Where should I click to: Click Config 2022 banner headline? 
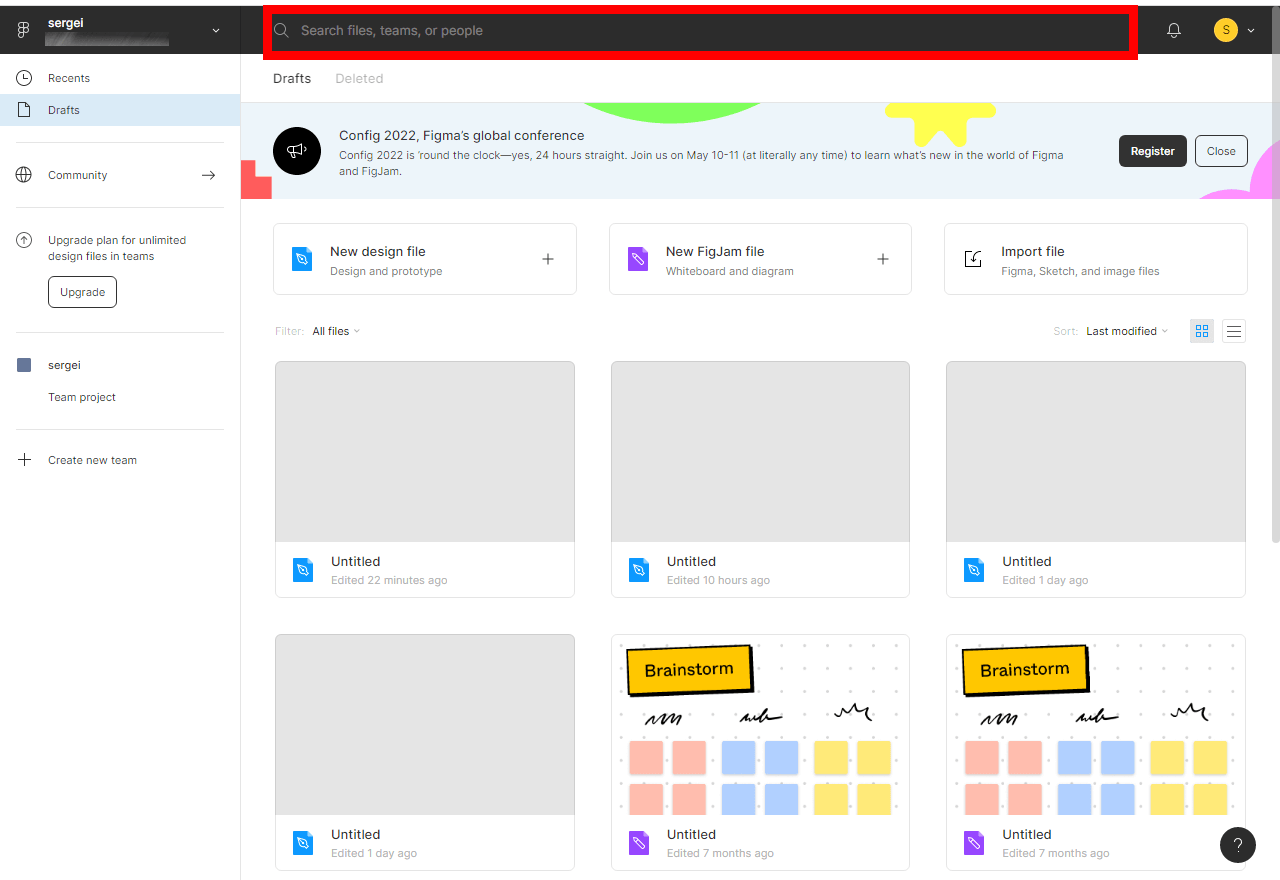point(462,136)
